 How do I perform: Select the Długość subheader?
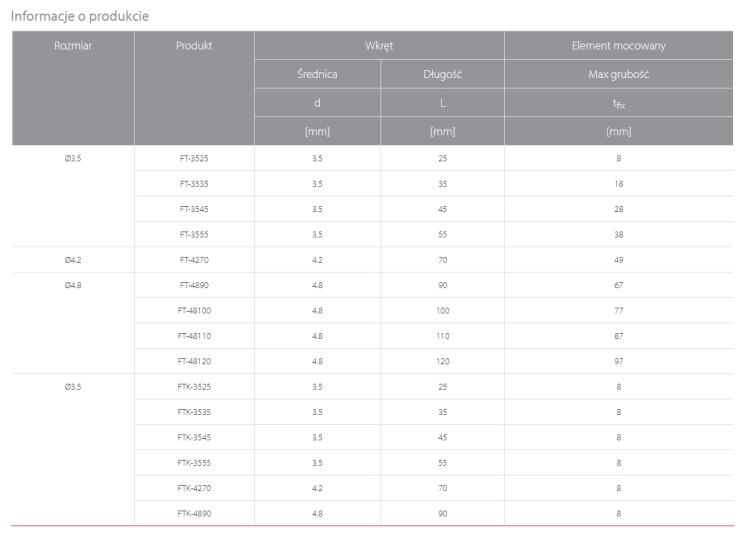(442, 74)
